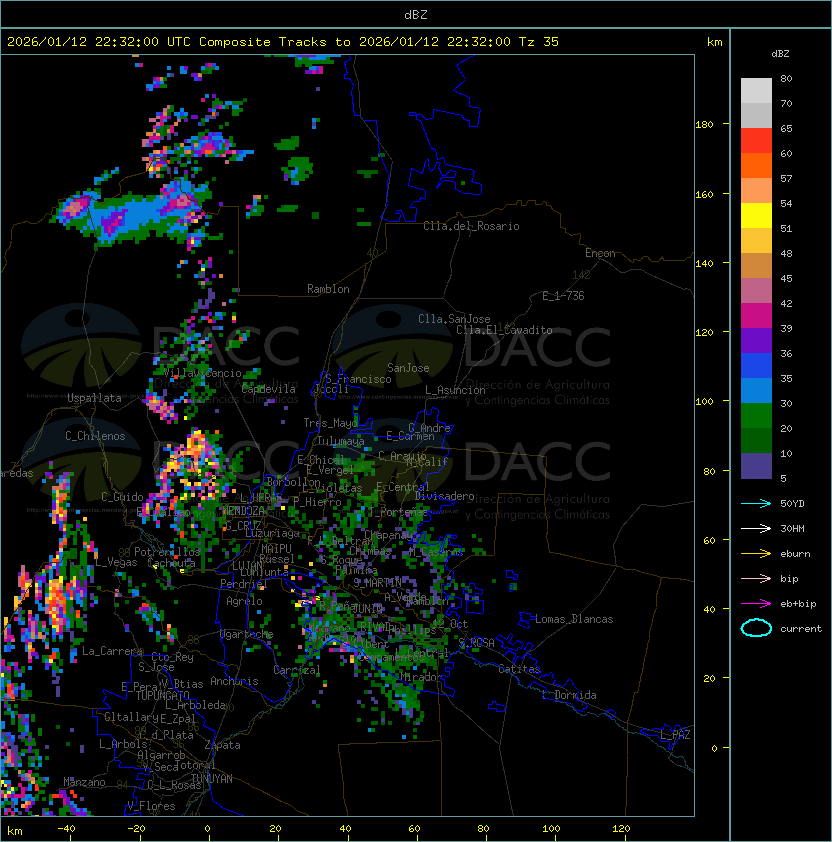This screenshot has height=842, width=832.
Task: Click the 'eb+bip' legend label
Action: 798,604
